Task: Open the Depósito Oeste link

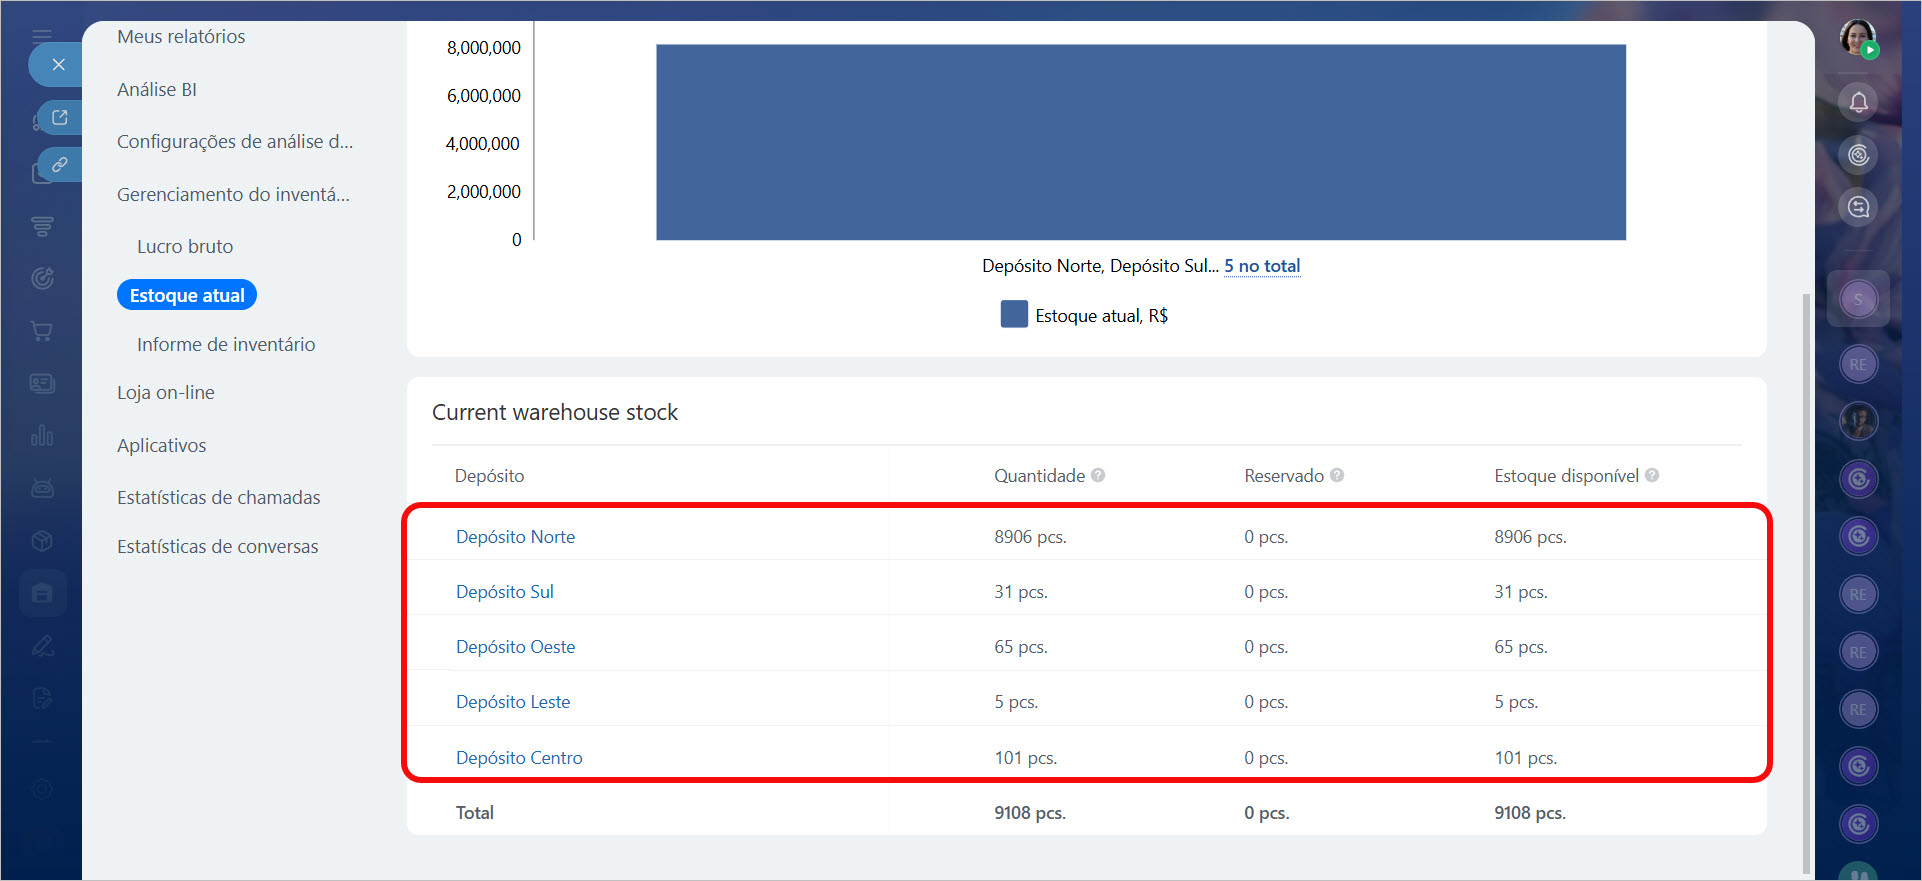Action: tap(515, 647)
